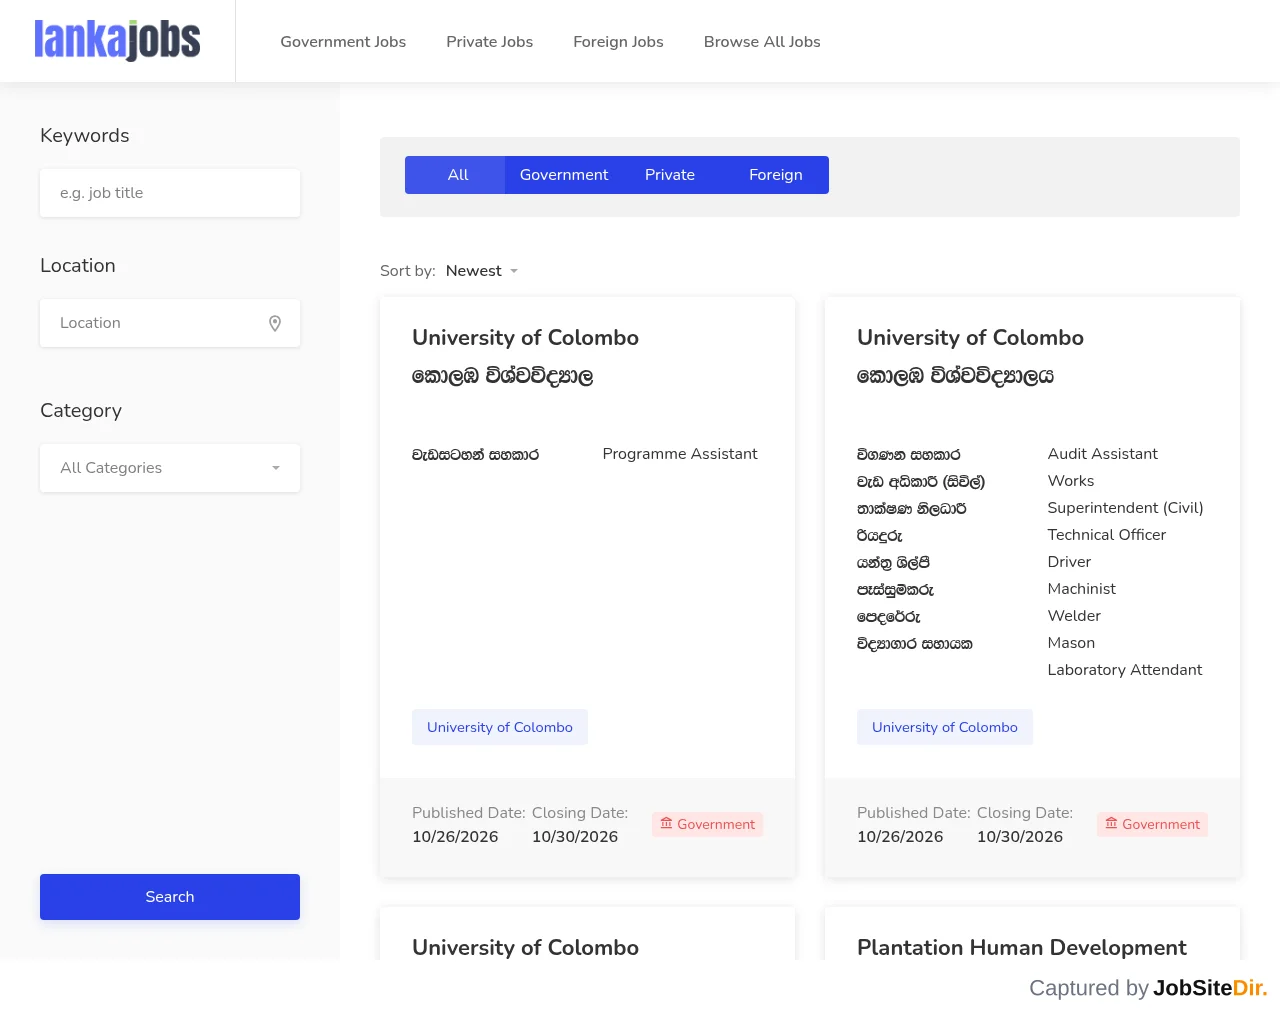
Task: Click the Machinist text
Action: [1082, 589]
